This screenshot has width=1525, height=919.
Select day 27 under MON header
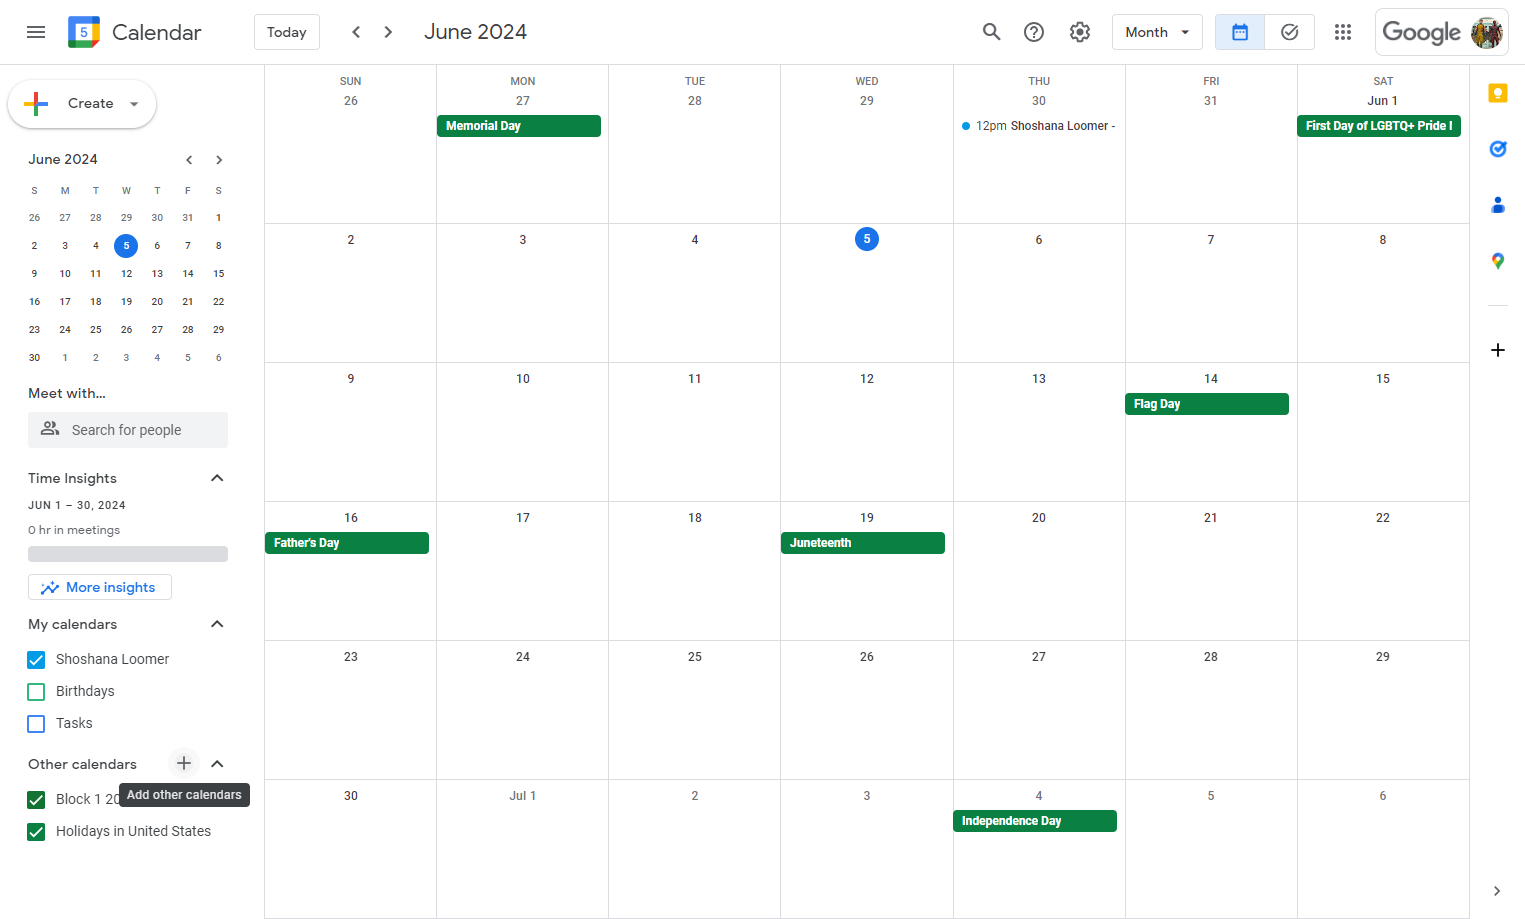tap(523, 101)
